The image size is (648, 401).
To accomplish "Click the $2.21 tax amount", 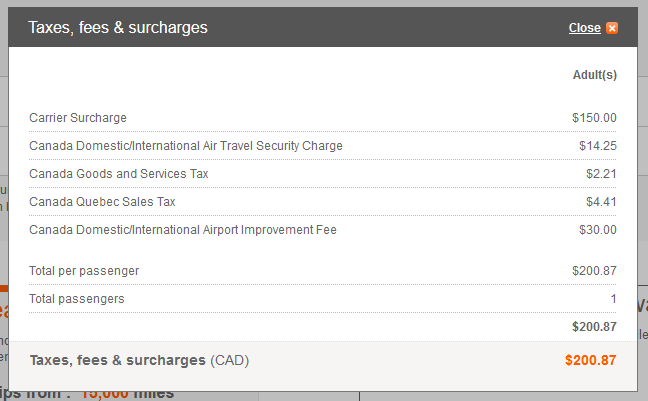I will (601, 174).
